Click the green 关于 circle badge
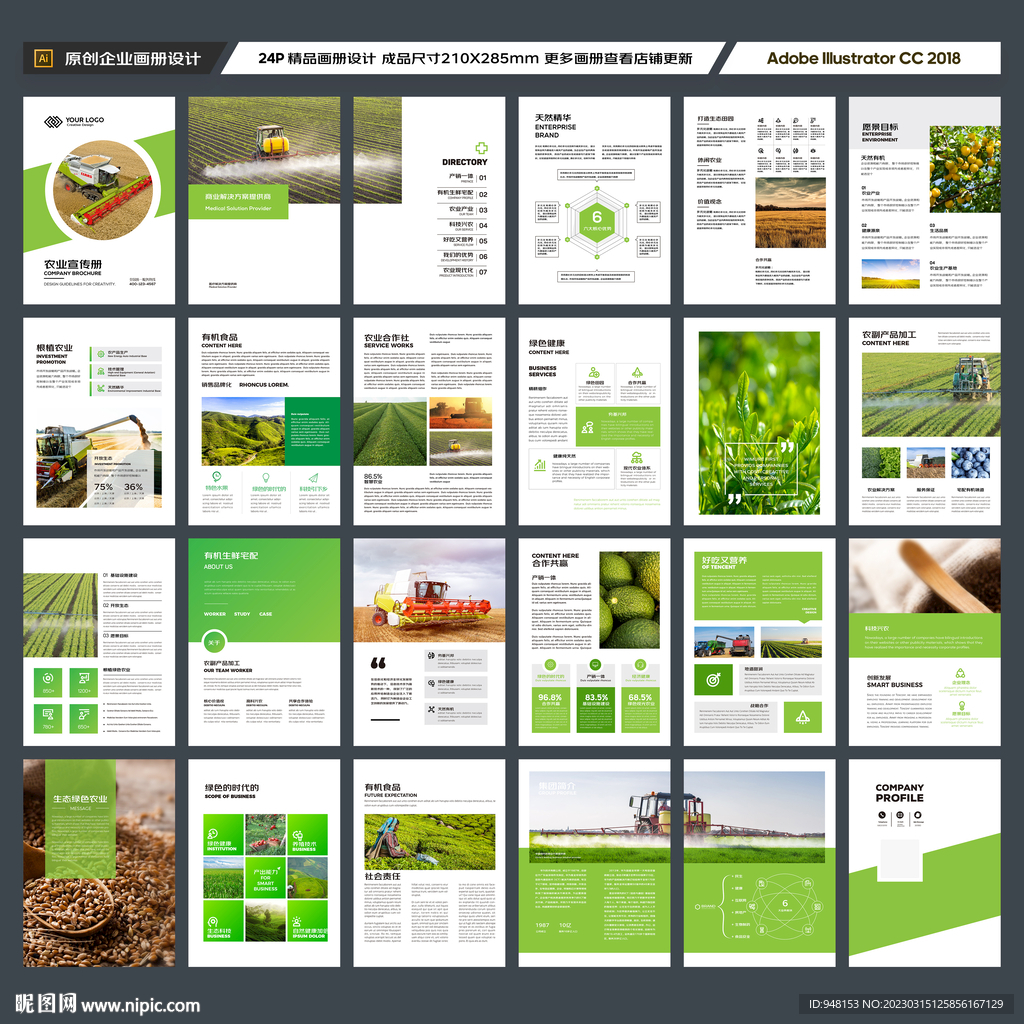The height and width of the screenshot is (1024, 1024). point(214,643)
